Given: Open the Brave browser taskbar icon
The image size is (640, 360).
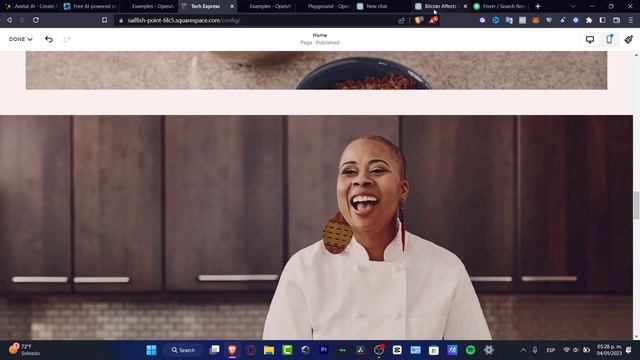Looking at the screenshot, I should pyautogui.click(x=232, y=350).
